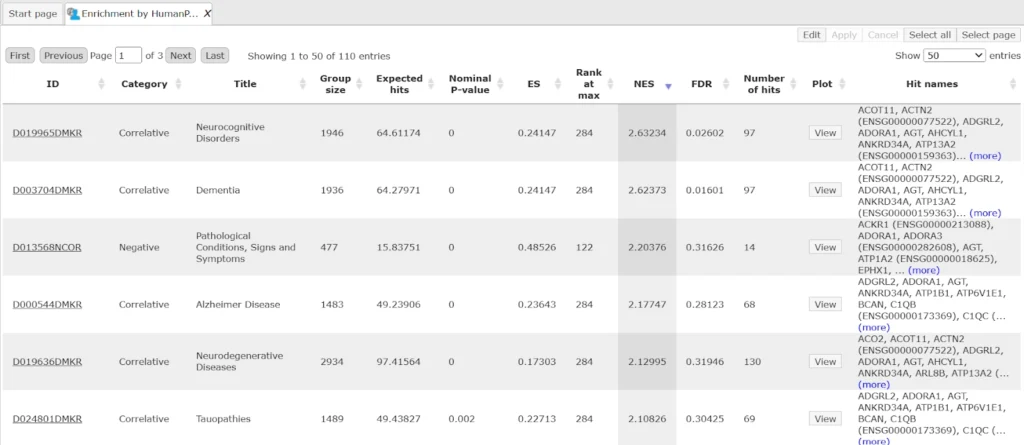
Task: View plot for Alzheimer Disease row
Action: [x=824, y=304]
